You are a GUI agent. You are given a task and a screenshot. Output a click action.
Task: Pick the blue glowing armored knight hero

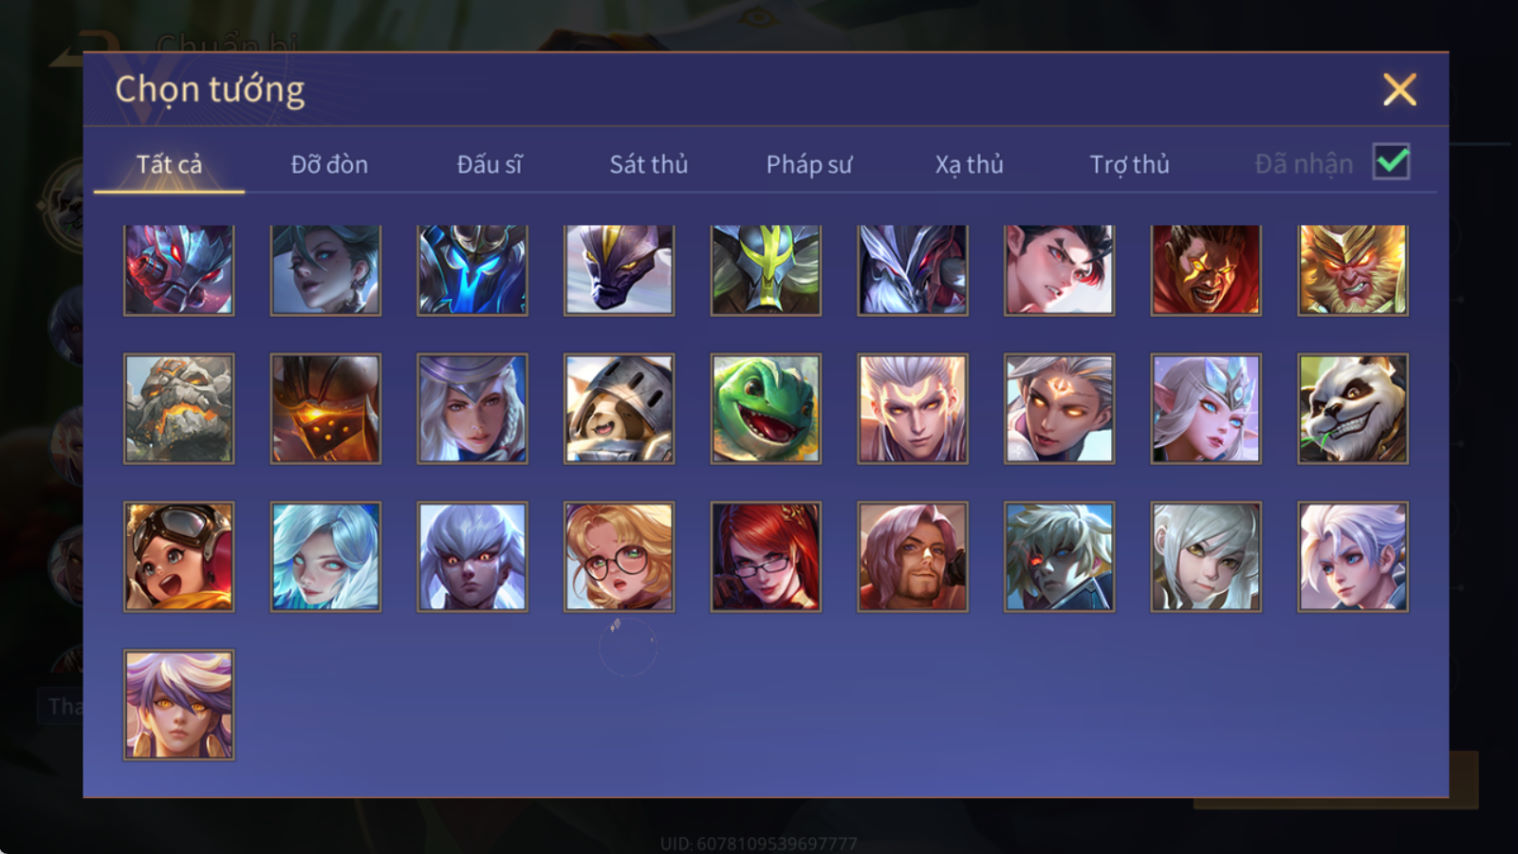point(472,270)
